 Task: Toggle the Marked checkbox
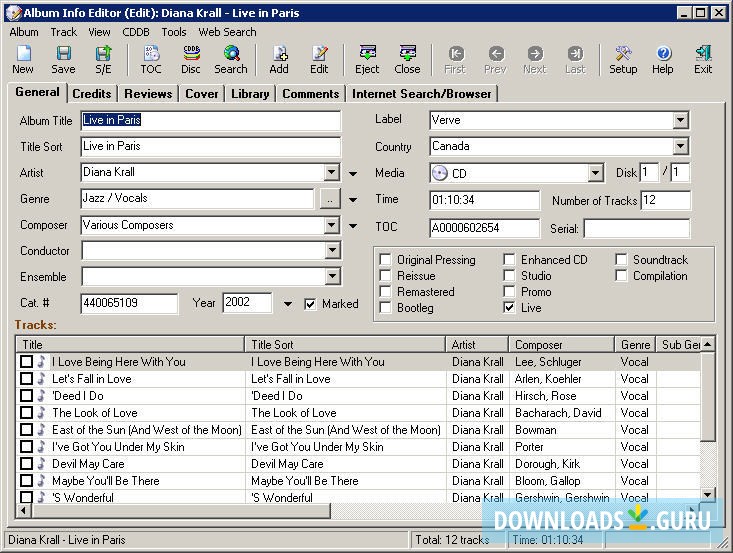311,304
